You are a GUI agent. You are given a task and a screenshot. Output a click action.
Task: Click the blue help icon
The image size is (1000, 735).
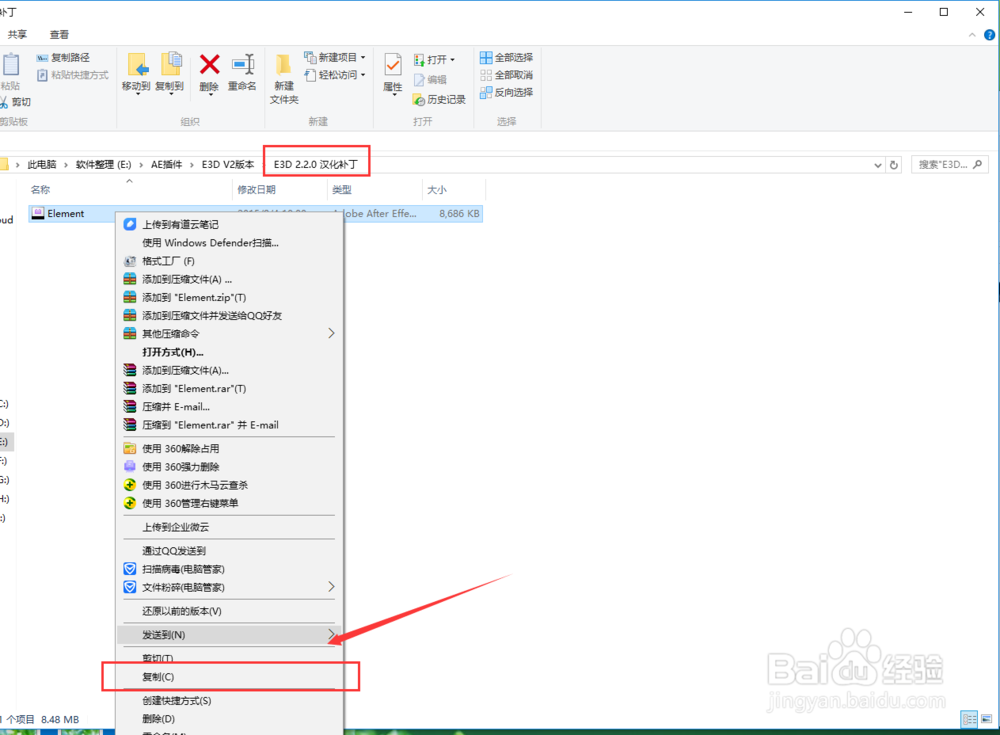(989, 34)
